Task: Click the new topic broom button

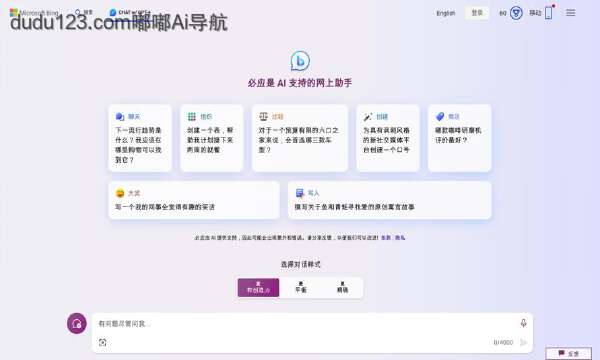Action: coord(77,324)
